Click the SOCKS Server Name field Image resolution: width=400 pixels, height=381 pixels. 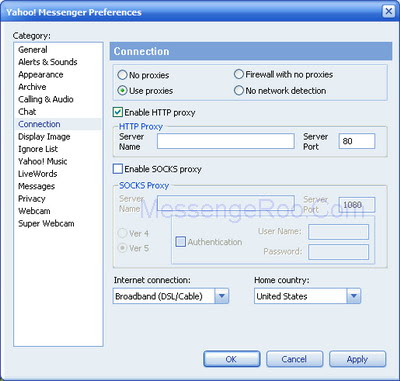tap(226, 204)
